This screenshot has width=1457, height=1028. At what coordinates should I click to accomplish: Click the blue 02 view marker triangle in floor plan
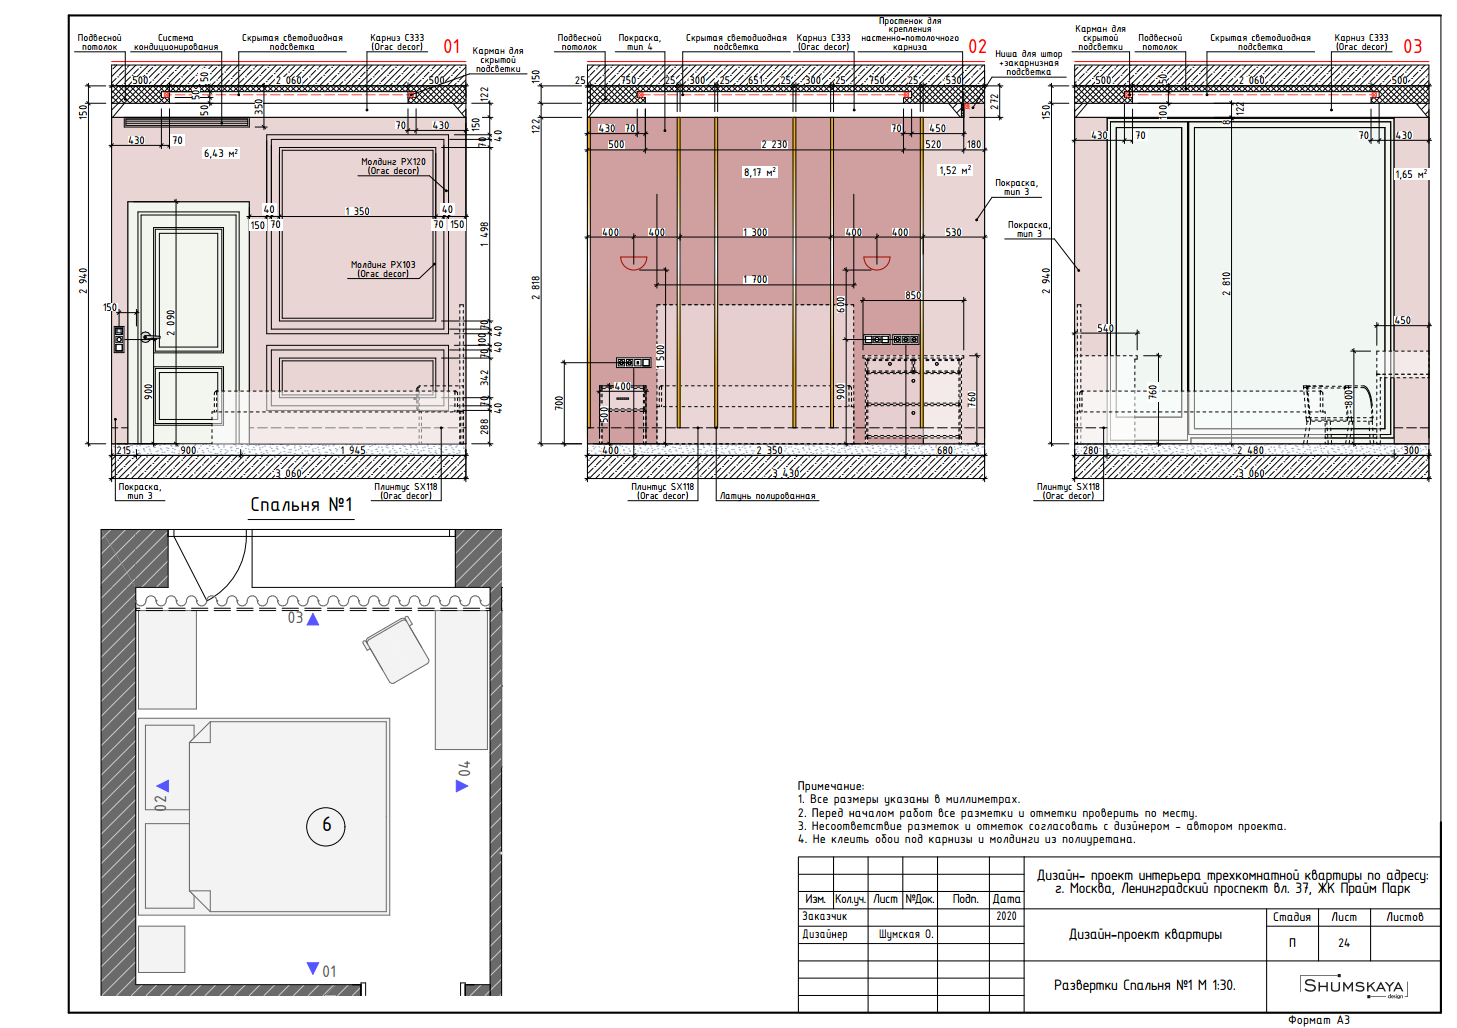163,786
